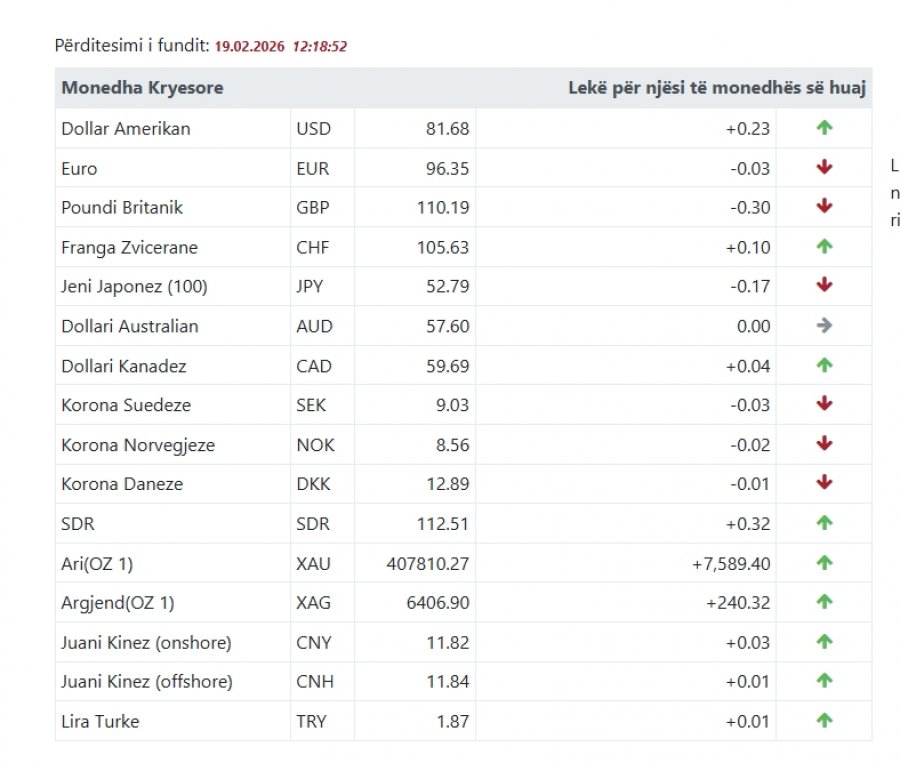Click the green up arrow for Lira Turke

coord(824,720)
